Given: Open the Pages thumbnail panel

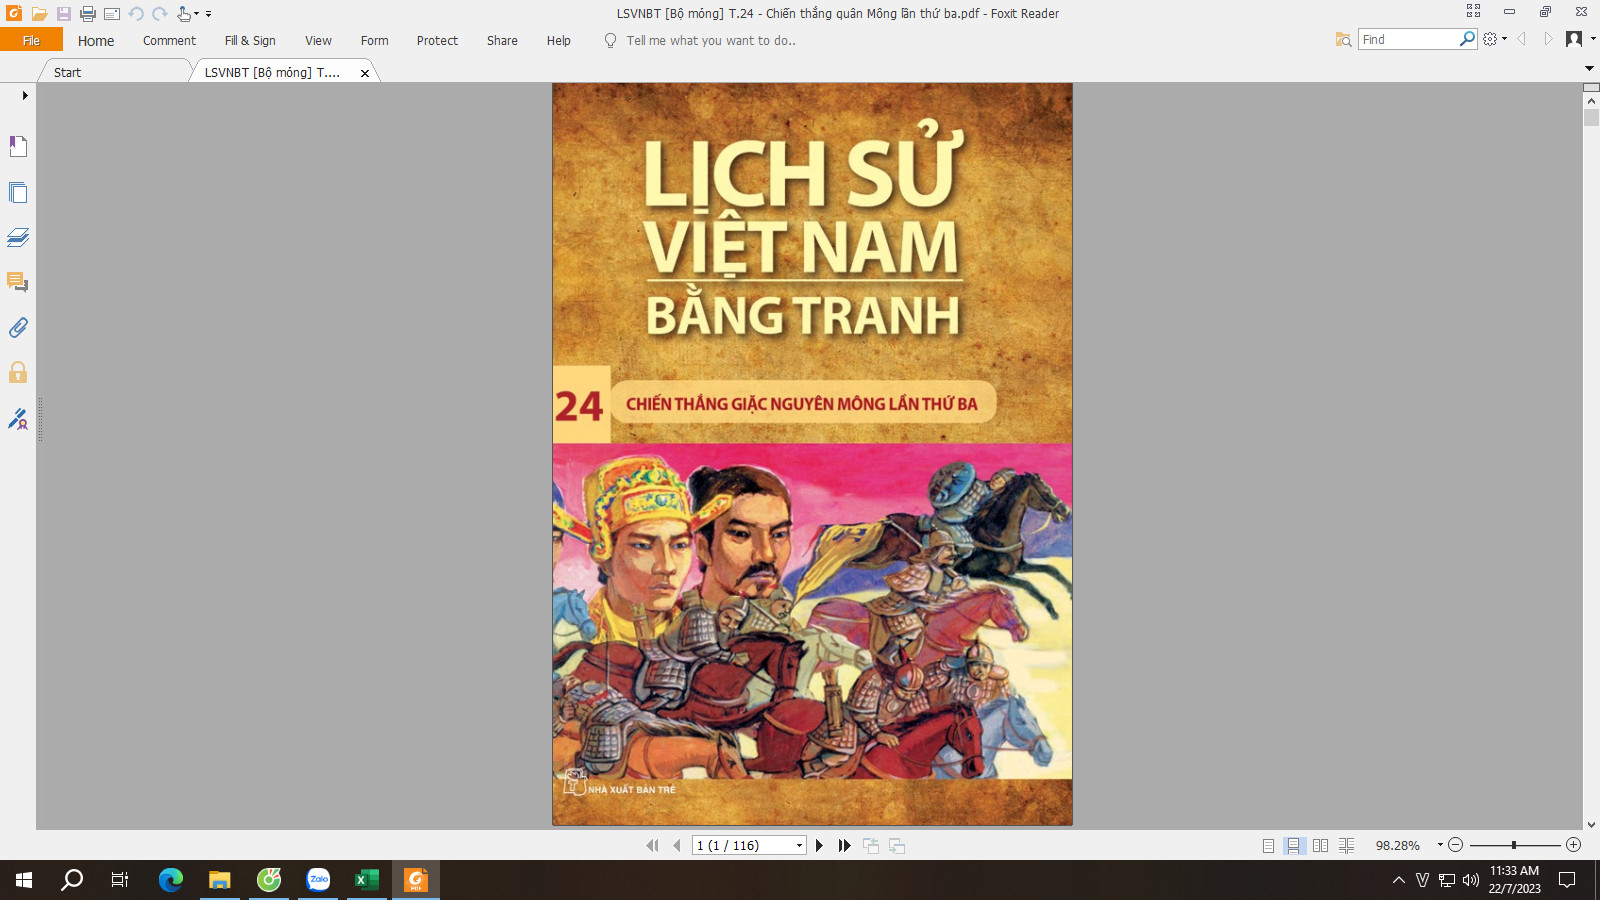Looking at the screenshot, I should [x=18, y=192].
